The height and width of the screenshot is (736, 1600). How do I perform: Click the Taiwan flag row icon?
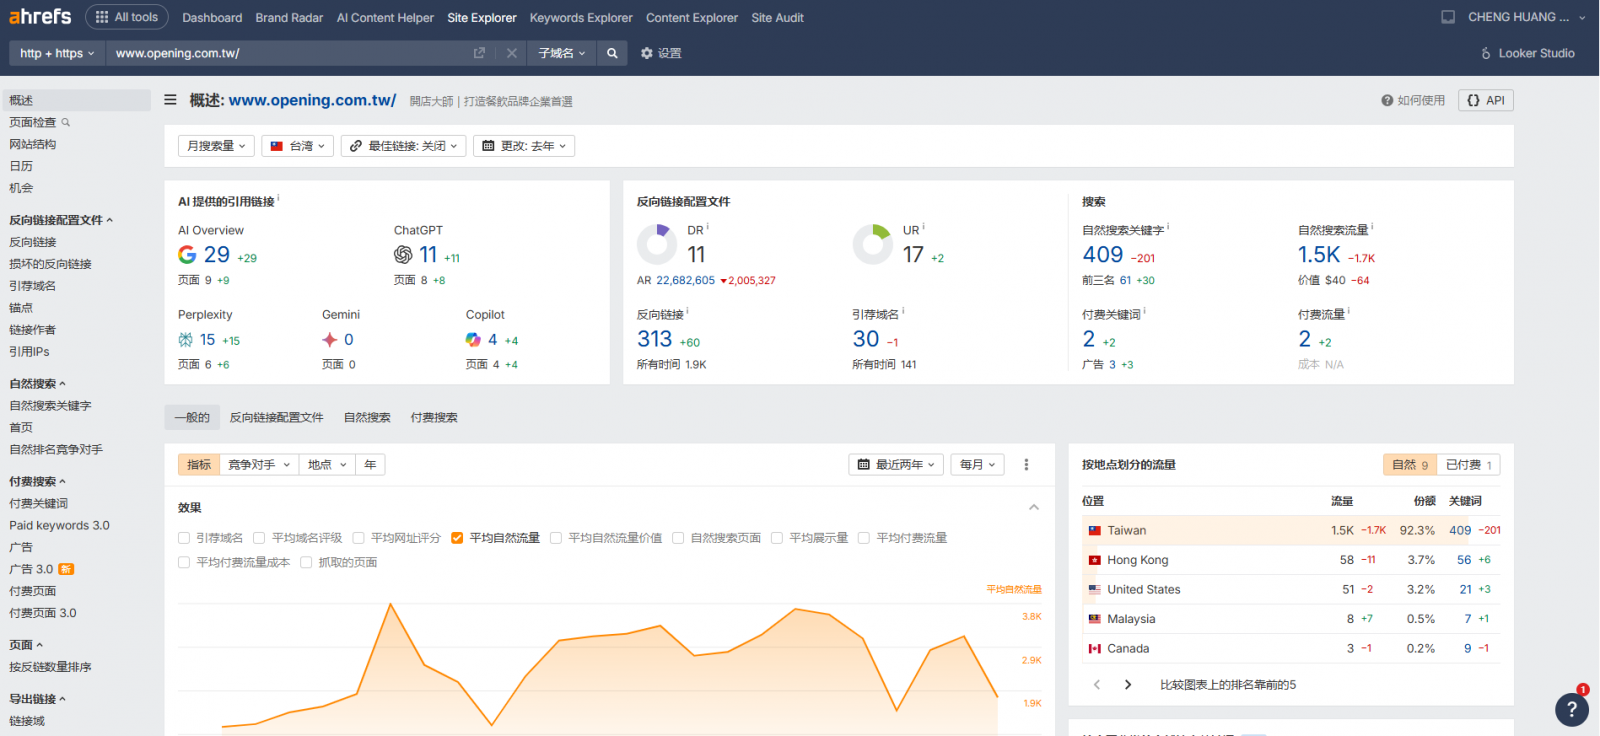(x=1095, y=531)
